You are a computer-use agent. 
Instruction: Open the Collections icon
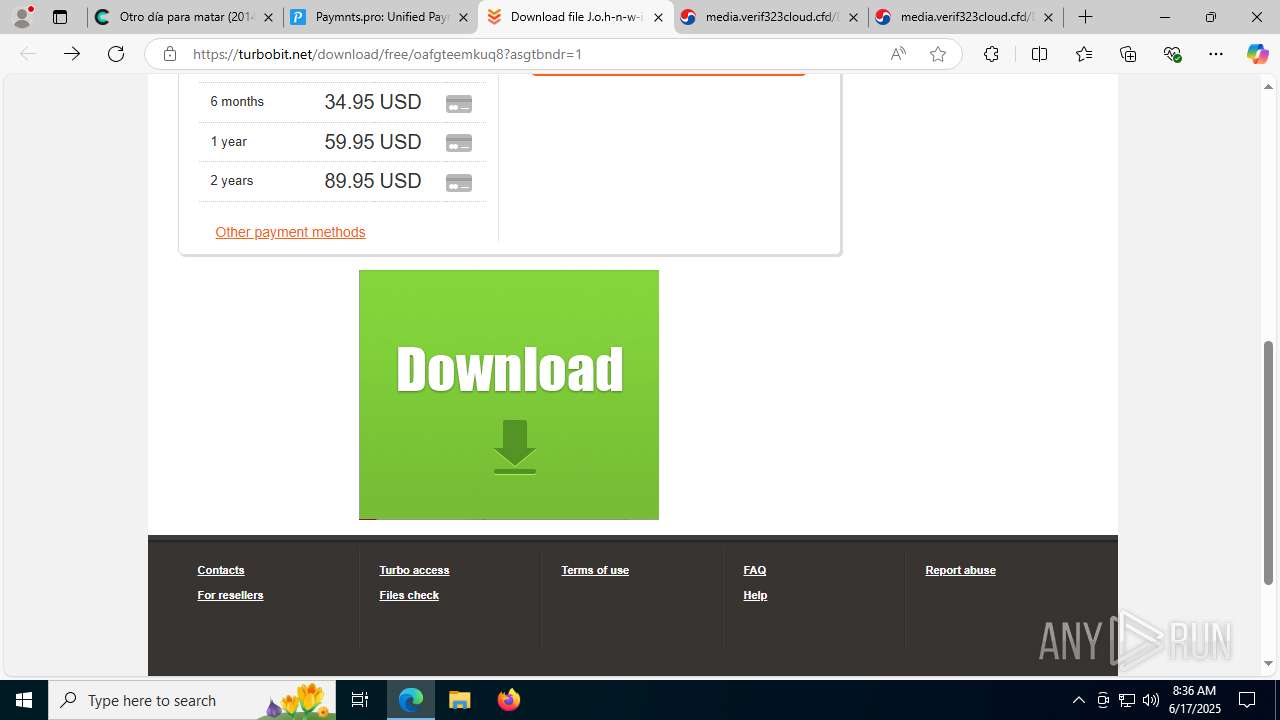[x=1128, y=54]
